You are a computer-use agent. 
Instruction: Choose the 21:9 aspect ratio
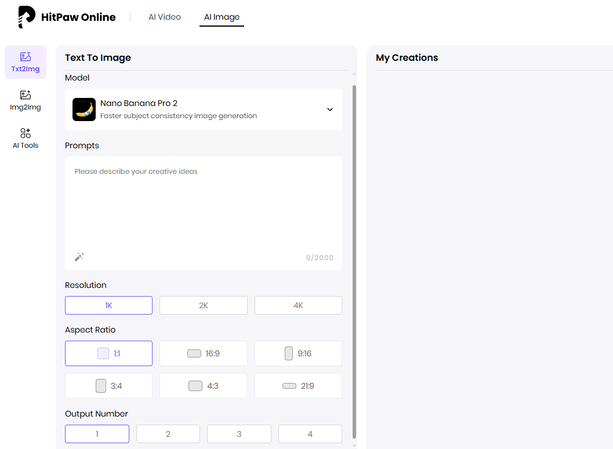298,385
